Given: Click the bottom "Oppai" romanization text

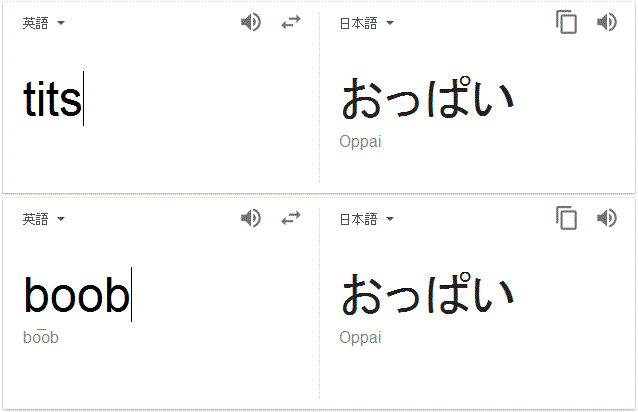Looking at the screenshot, I should (360, 338).
